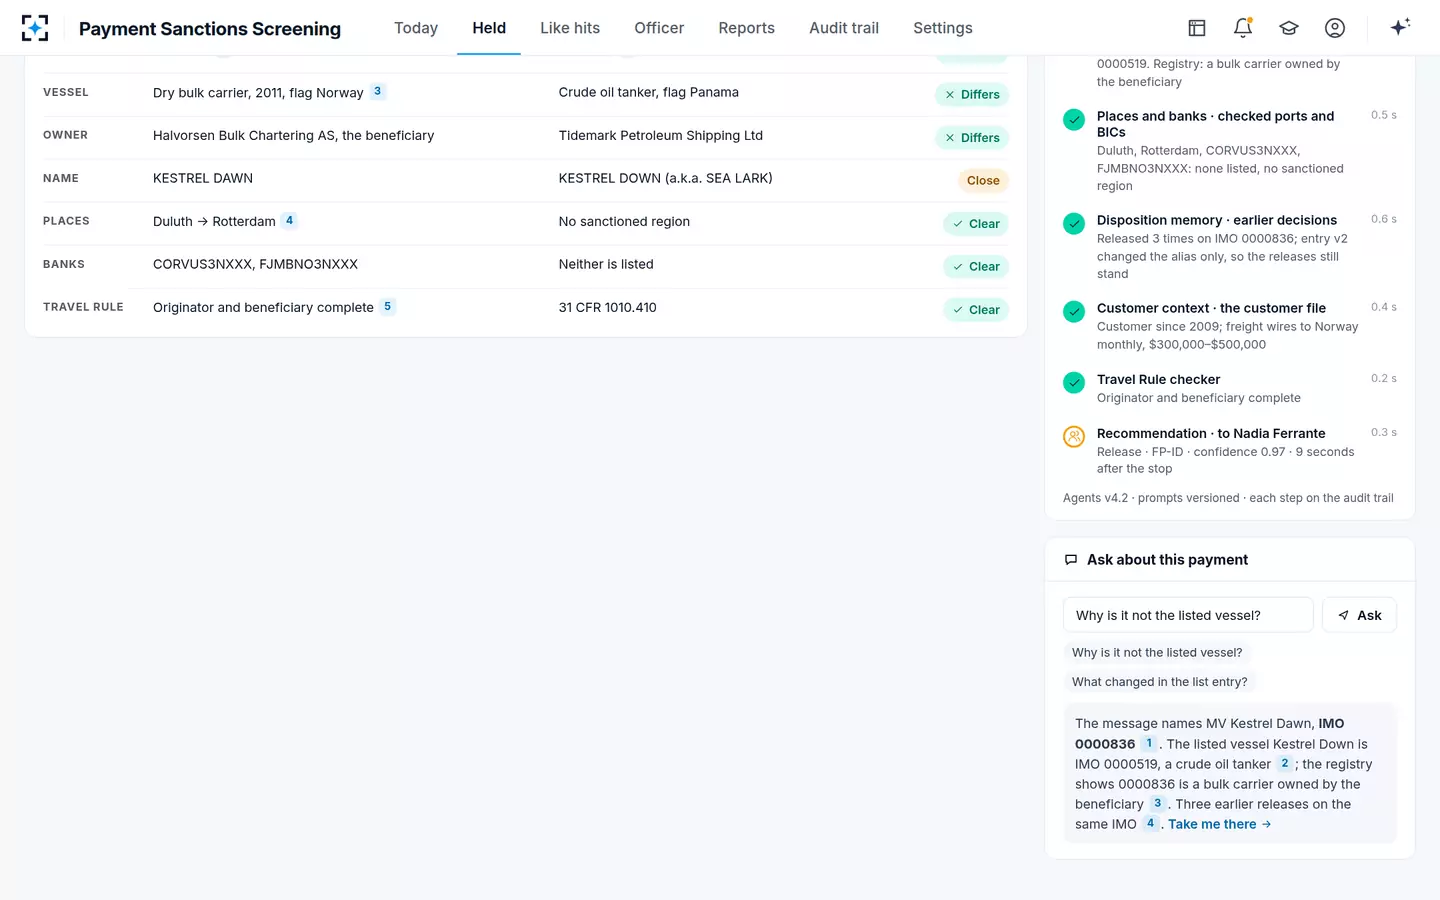Open the user account profile icon
This screenshot has width=1440, height=900.
tap(1335, 28)
